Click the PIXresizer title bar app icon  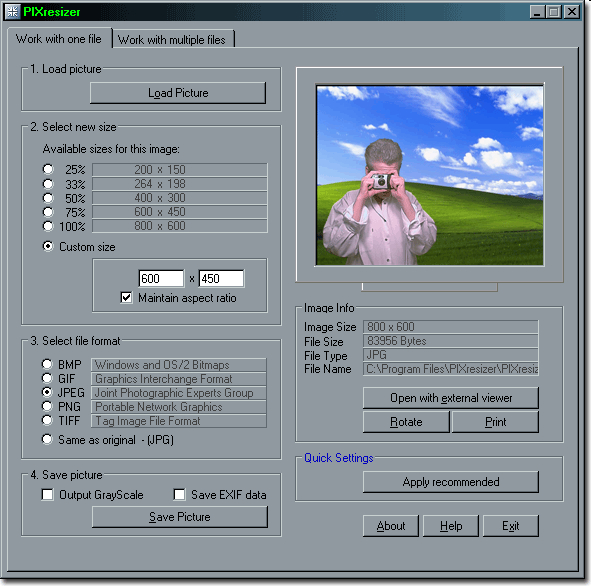click(x=12, y=12)
